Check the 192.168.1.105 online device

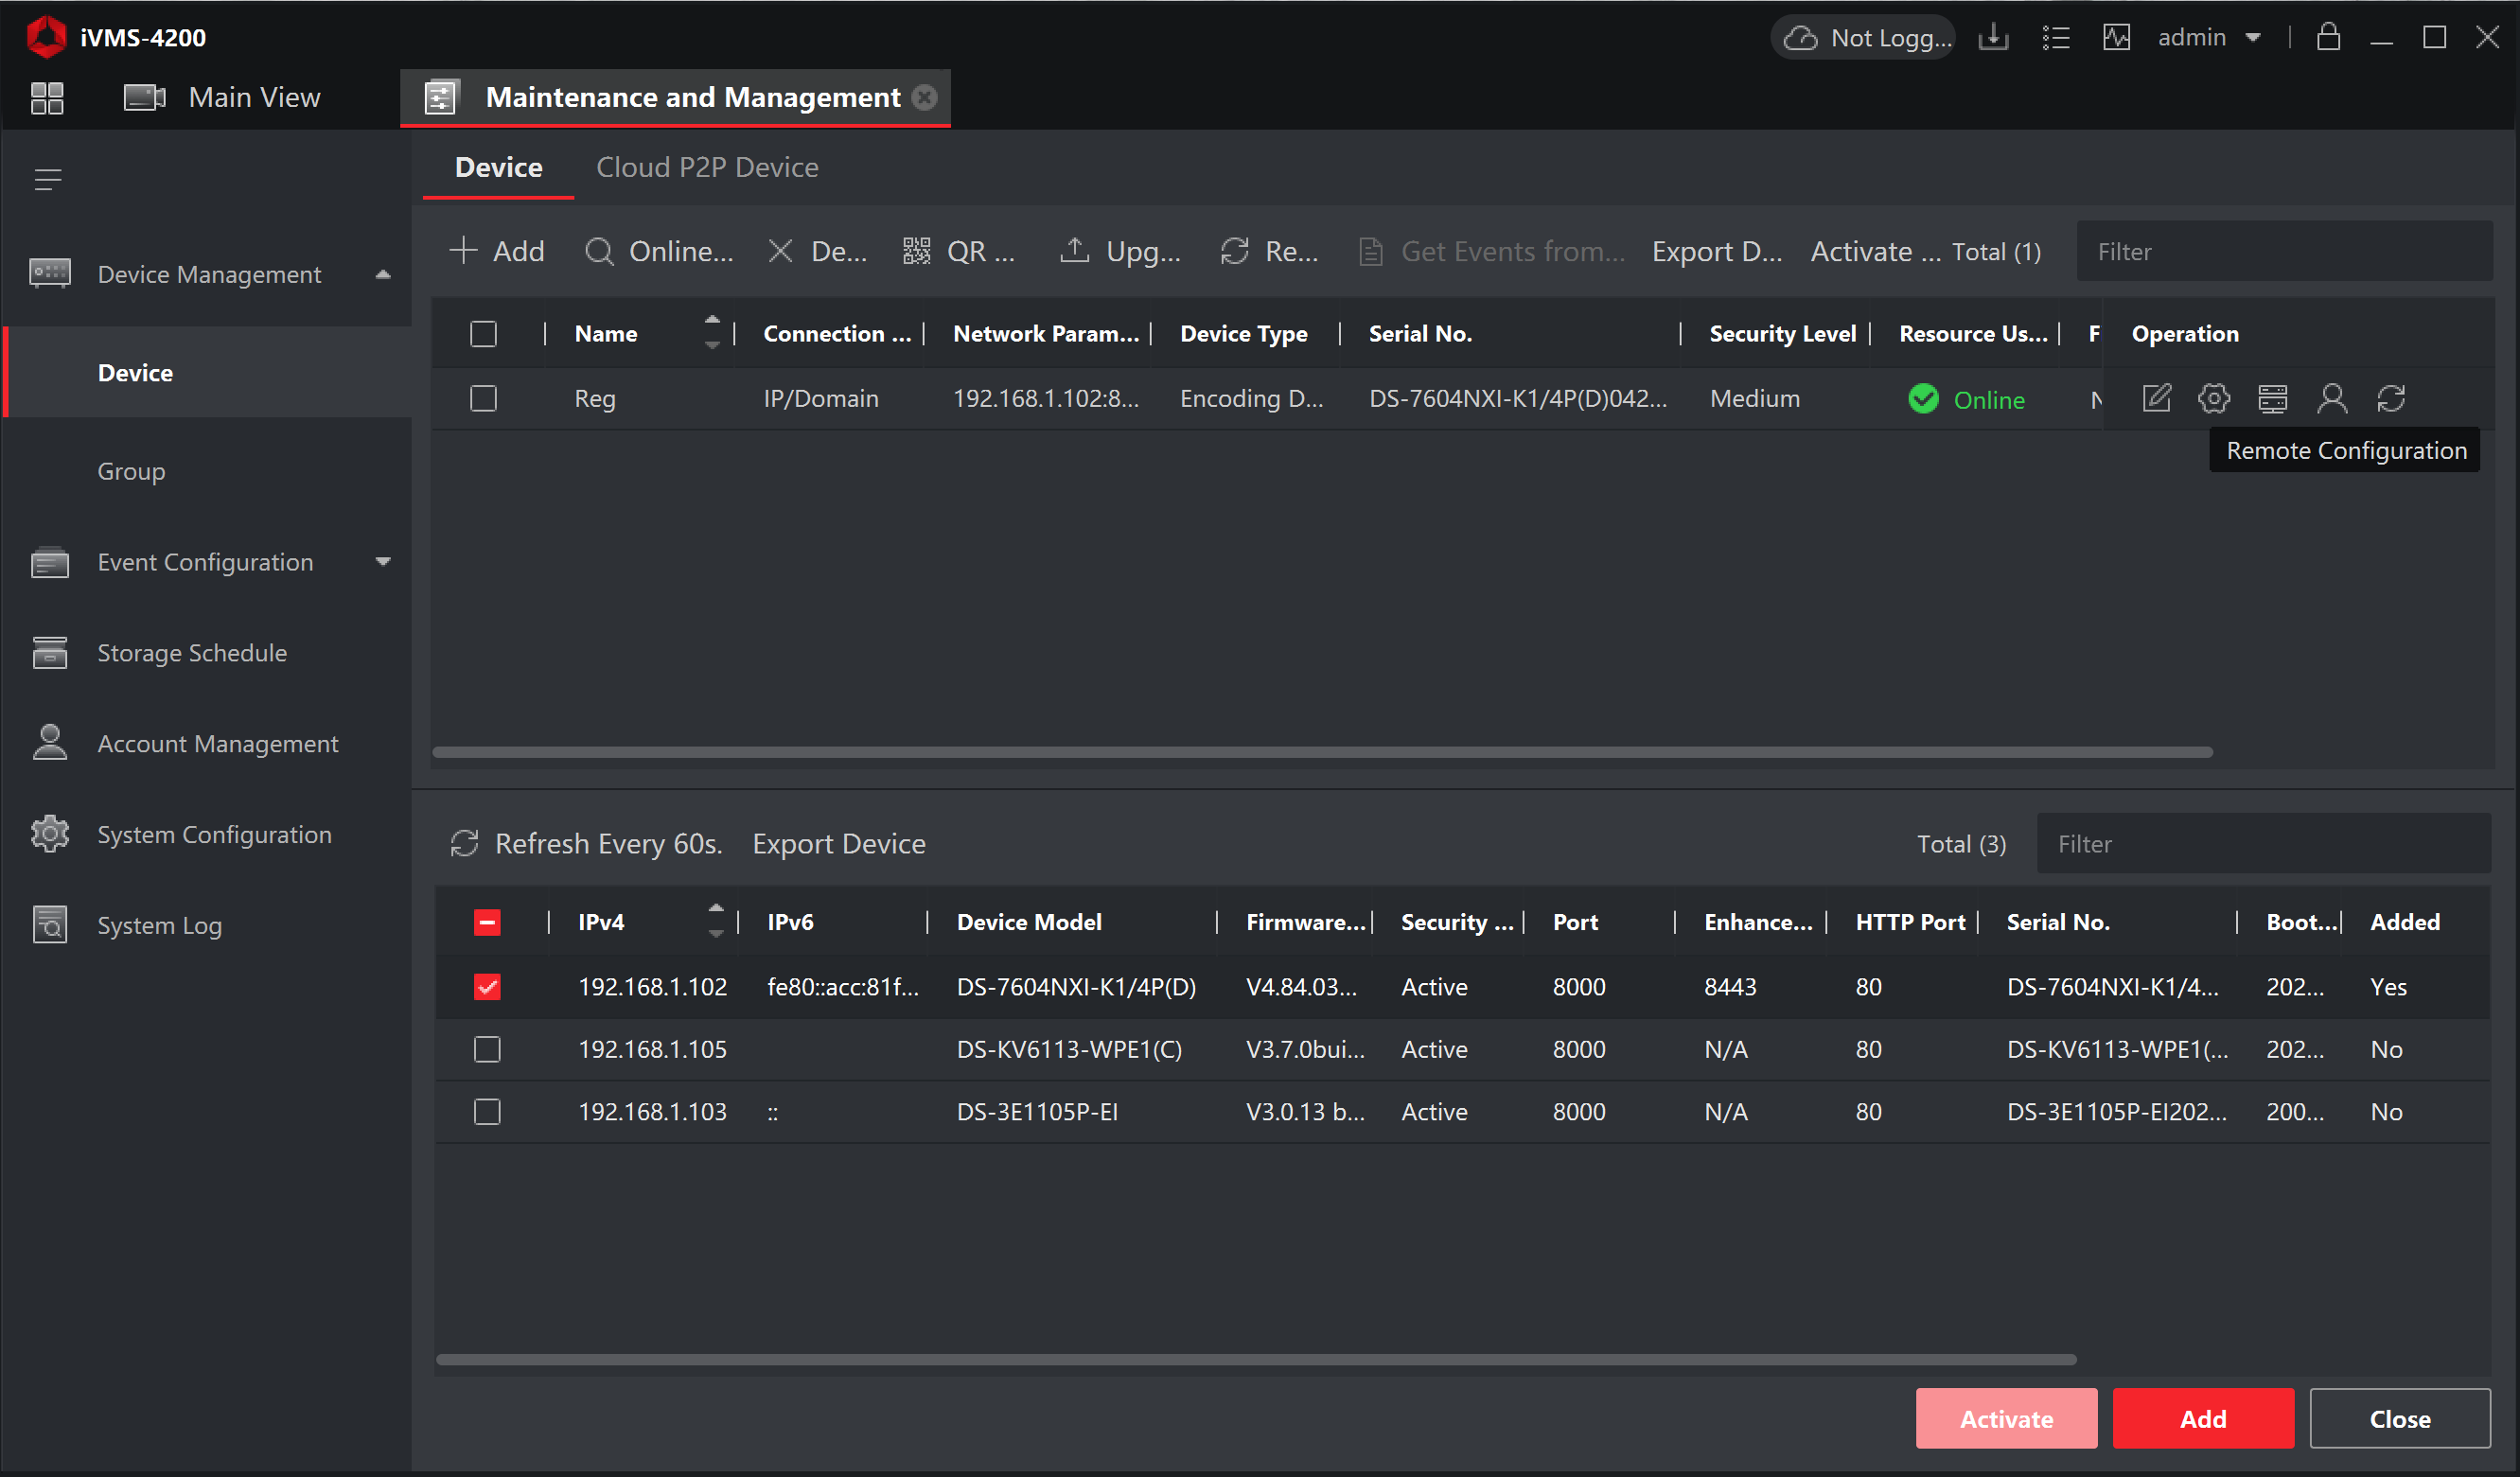(x=487, y=1049)
